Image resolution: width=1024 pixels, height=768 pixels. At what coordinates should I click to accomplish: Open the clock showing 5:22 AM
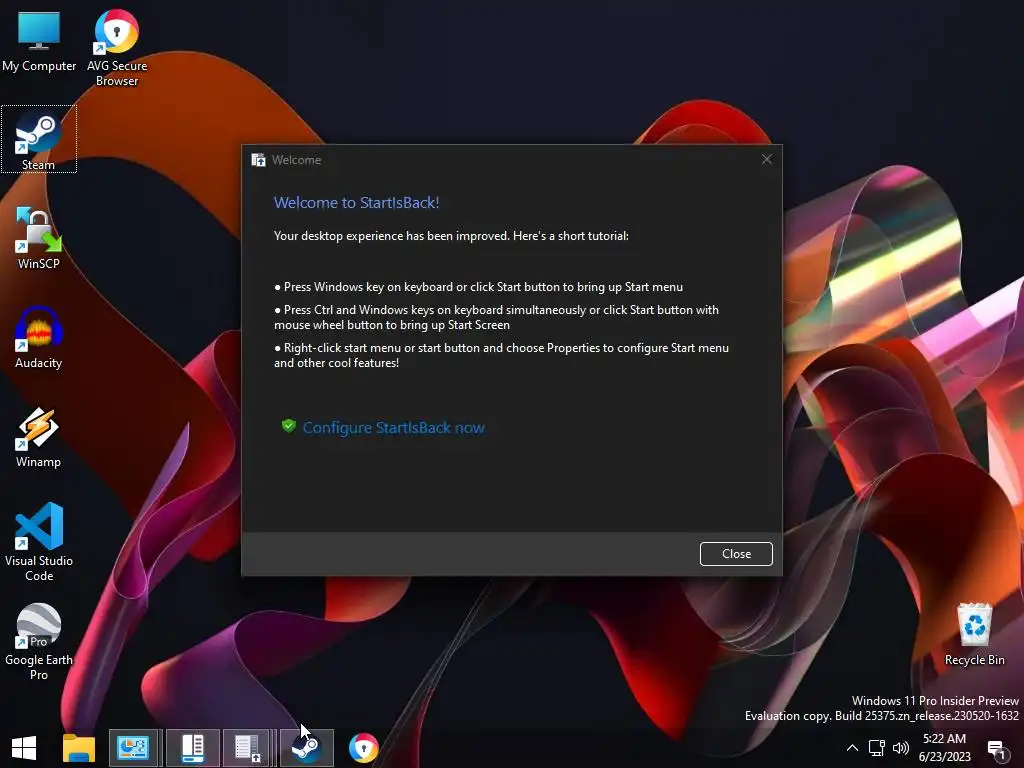point(944,748)
